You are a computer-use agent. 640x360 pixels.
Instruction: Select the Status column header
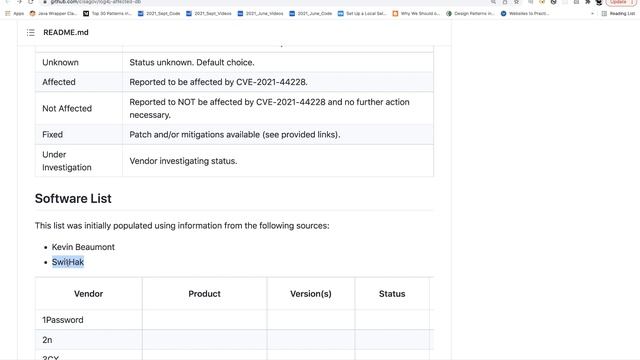[392, 294]
